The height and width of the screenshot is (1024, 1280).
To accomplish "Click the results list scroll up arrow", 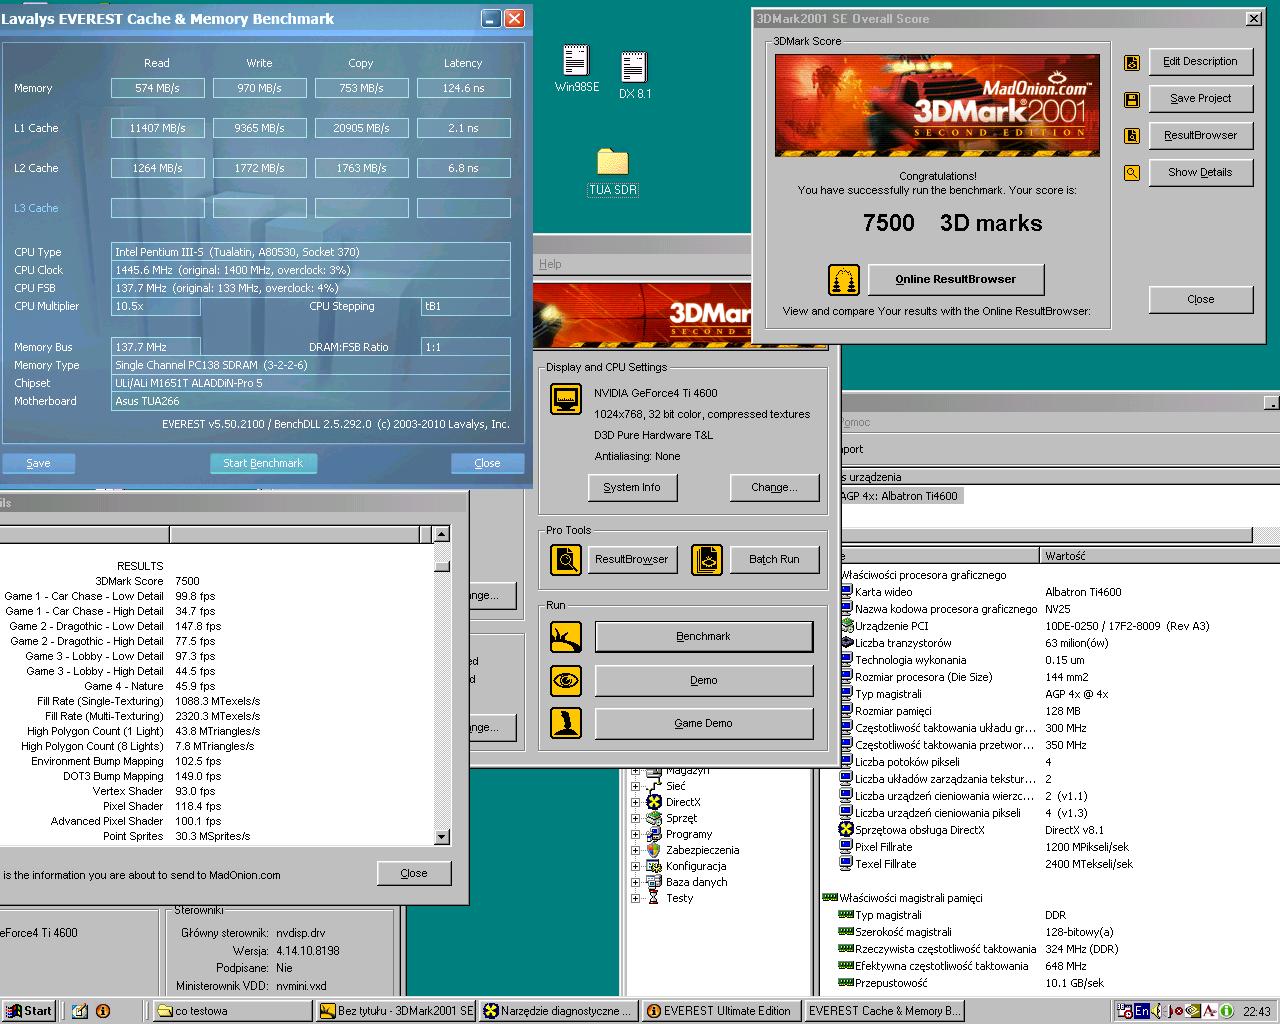I will [442, 535].
